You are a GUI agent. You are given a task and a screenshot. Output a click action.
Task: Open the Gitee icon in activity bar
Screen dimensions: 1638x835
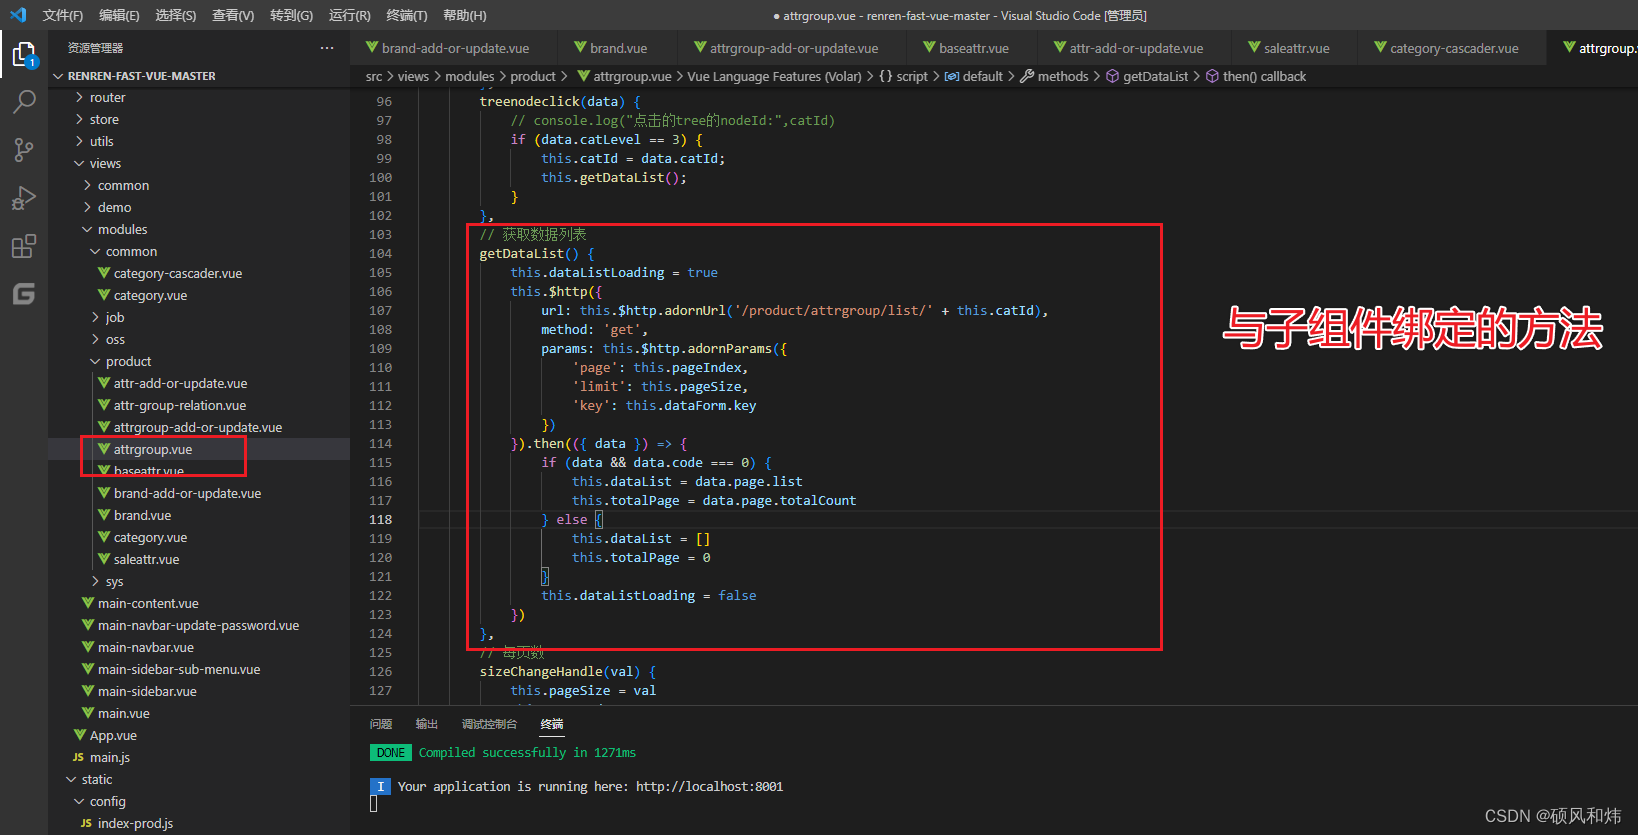tap(24, 294)
